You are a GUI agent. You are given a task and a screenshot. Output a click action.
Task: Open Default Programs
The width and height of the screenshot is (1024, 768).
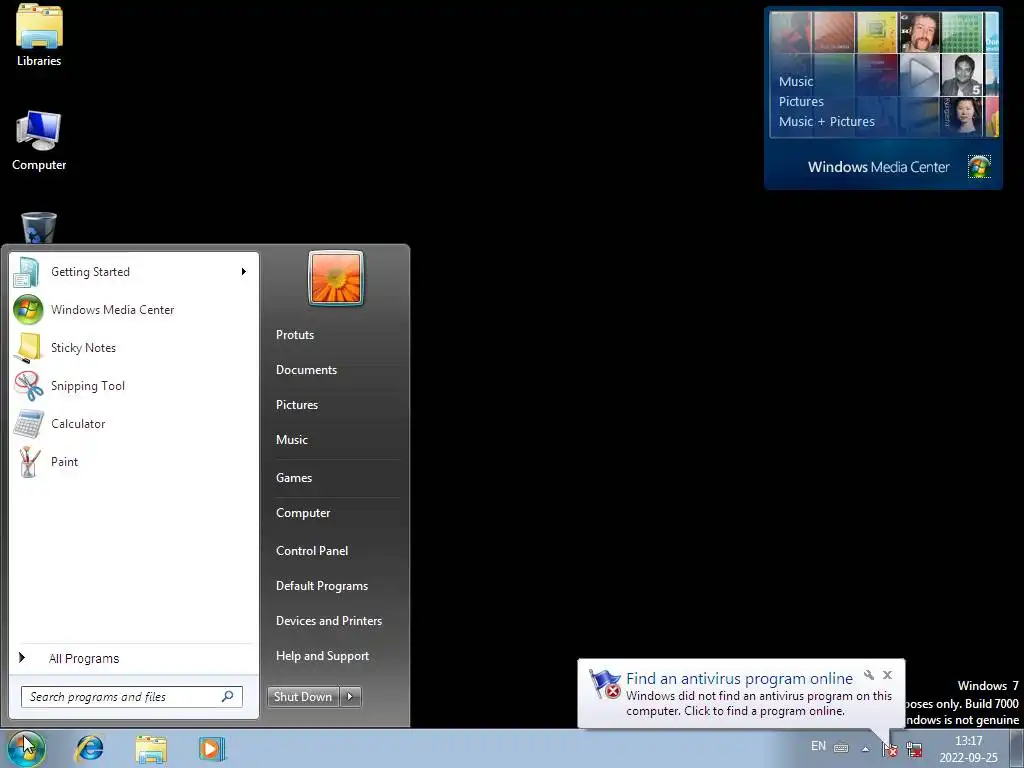pos(322,586)
